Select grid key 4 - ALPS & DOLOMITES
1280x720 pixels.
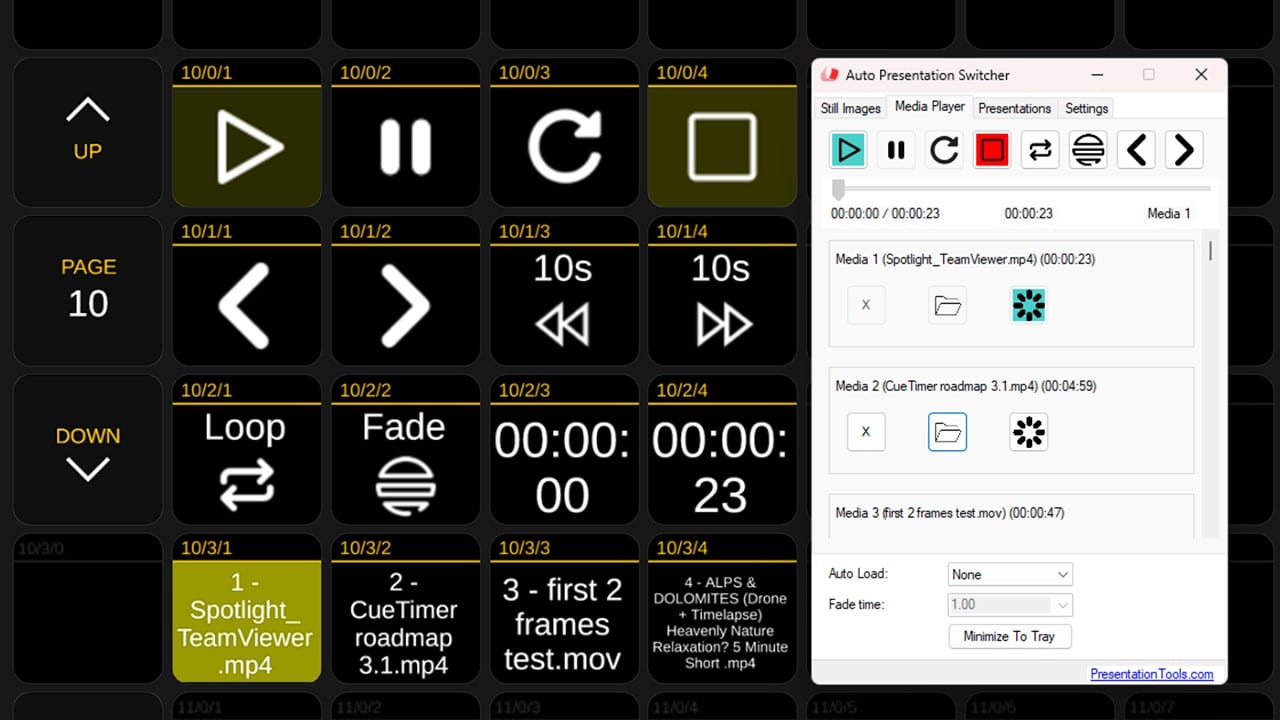click(722, 609)
